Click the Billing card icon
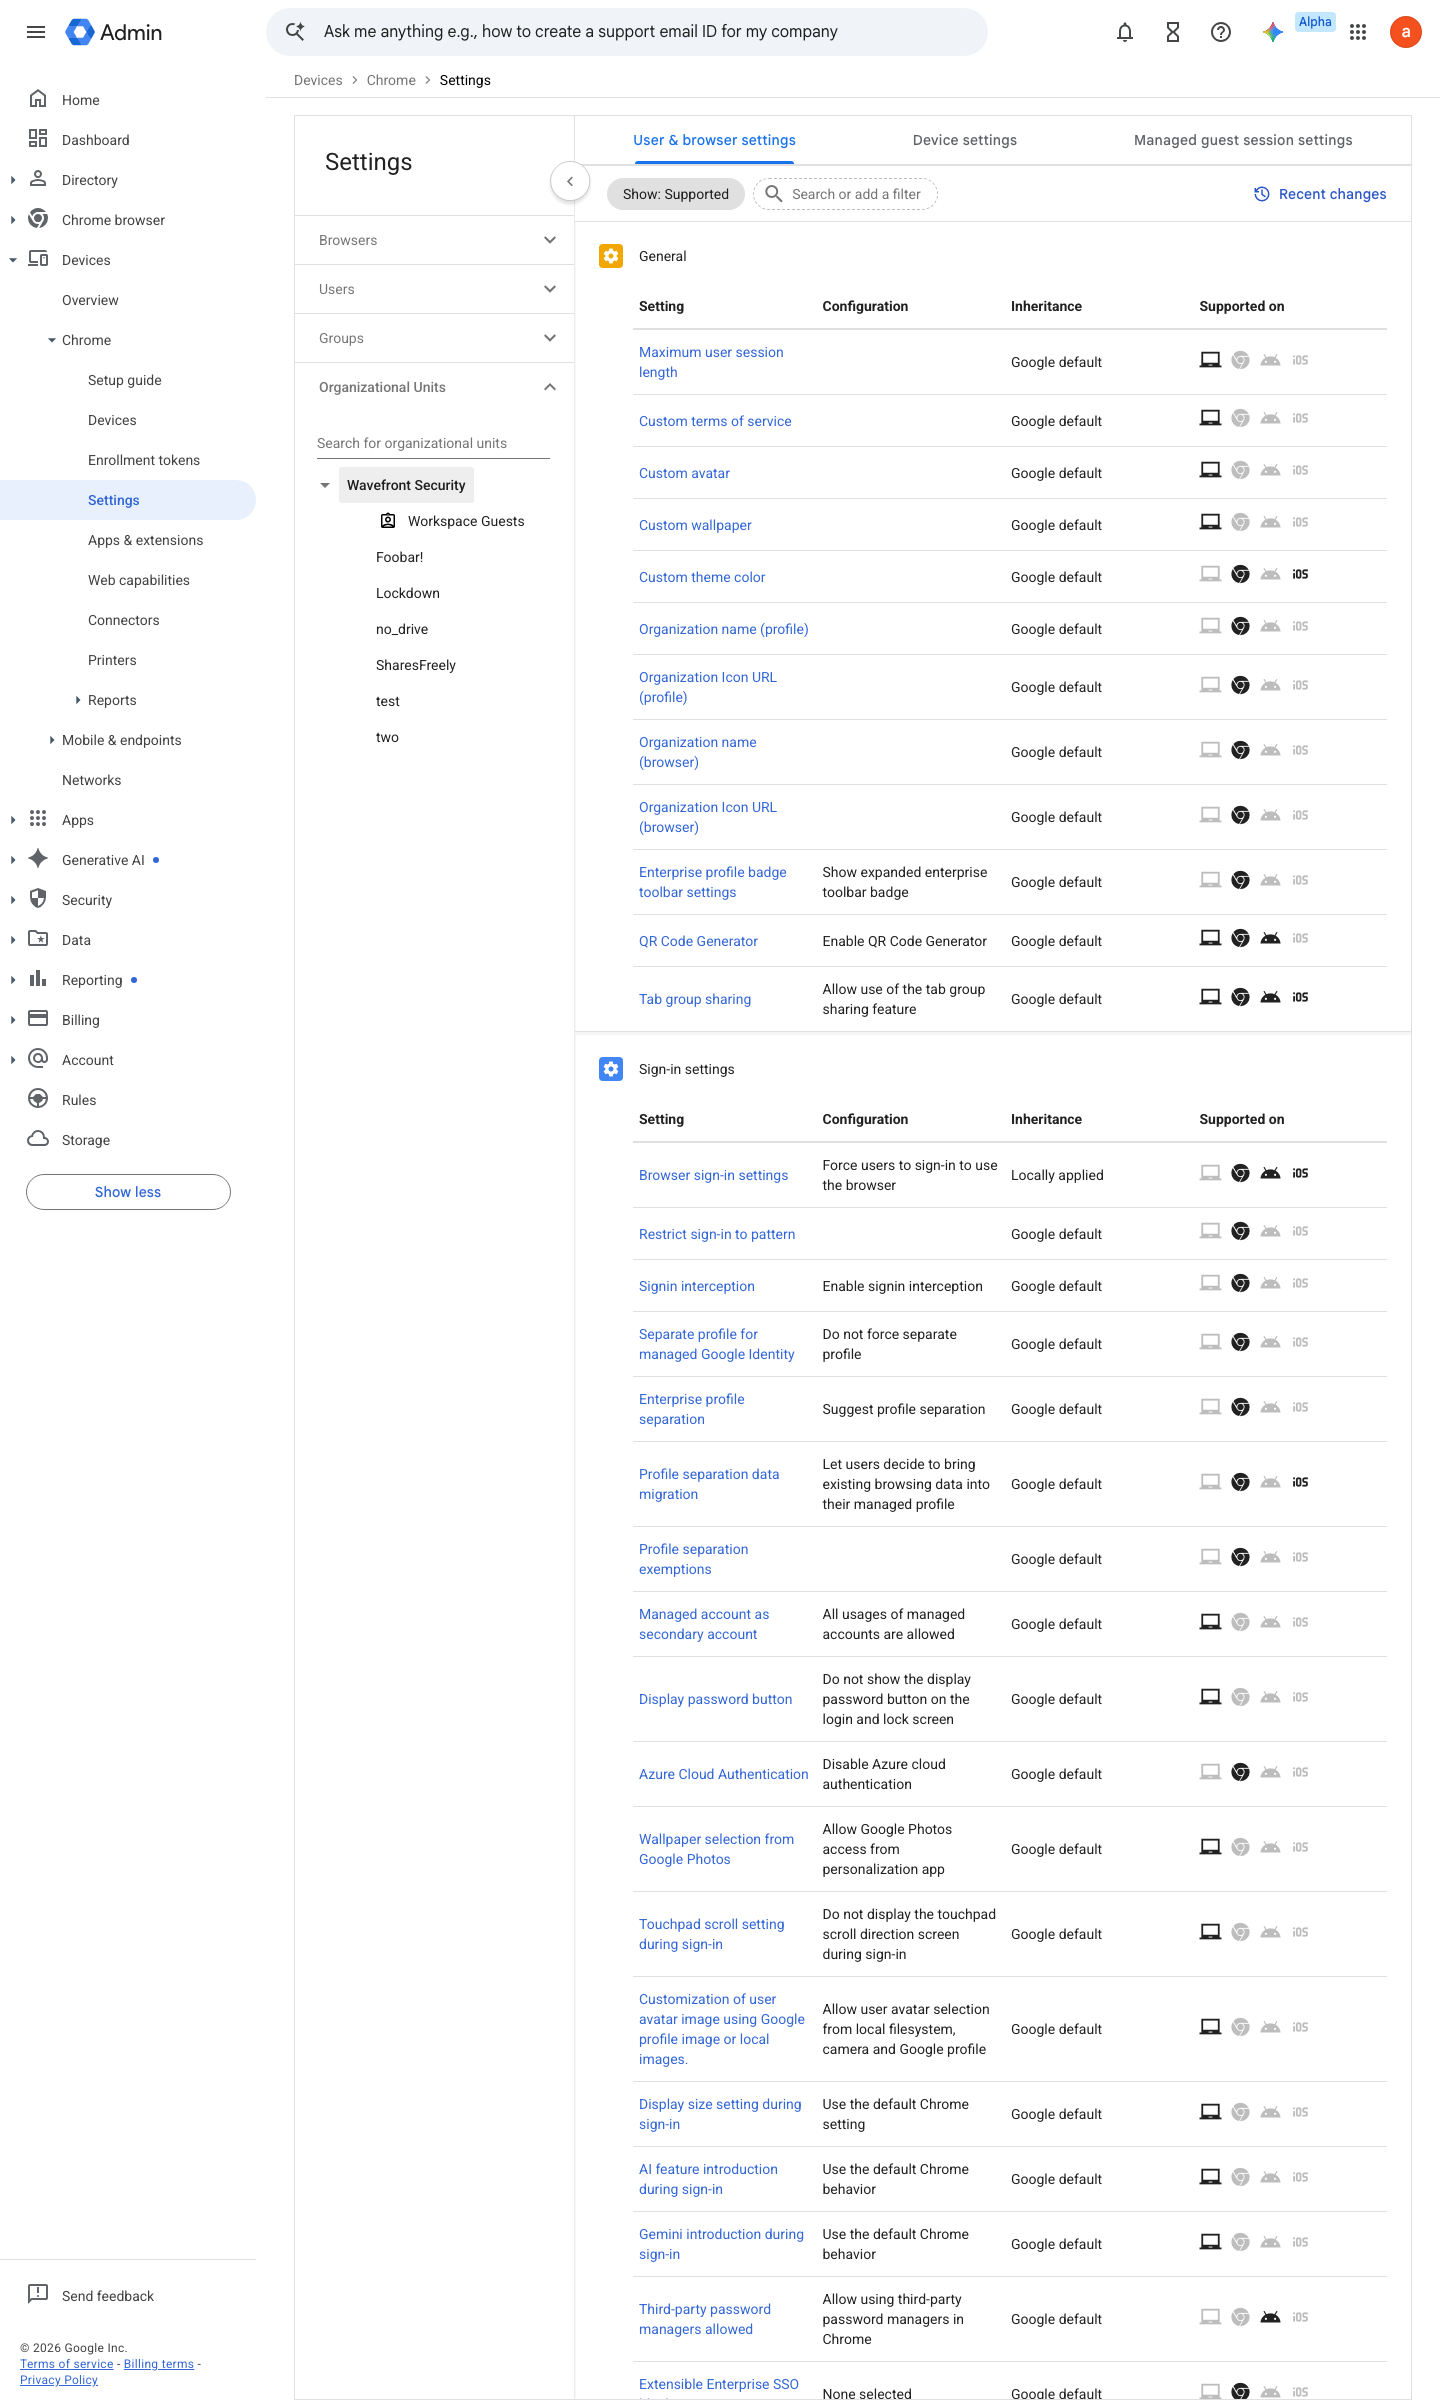This screenshot has width=1440, height=2400. (38, 1019)
